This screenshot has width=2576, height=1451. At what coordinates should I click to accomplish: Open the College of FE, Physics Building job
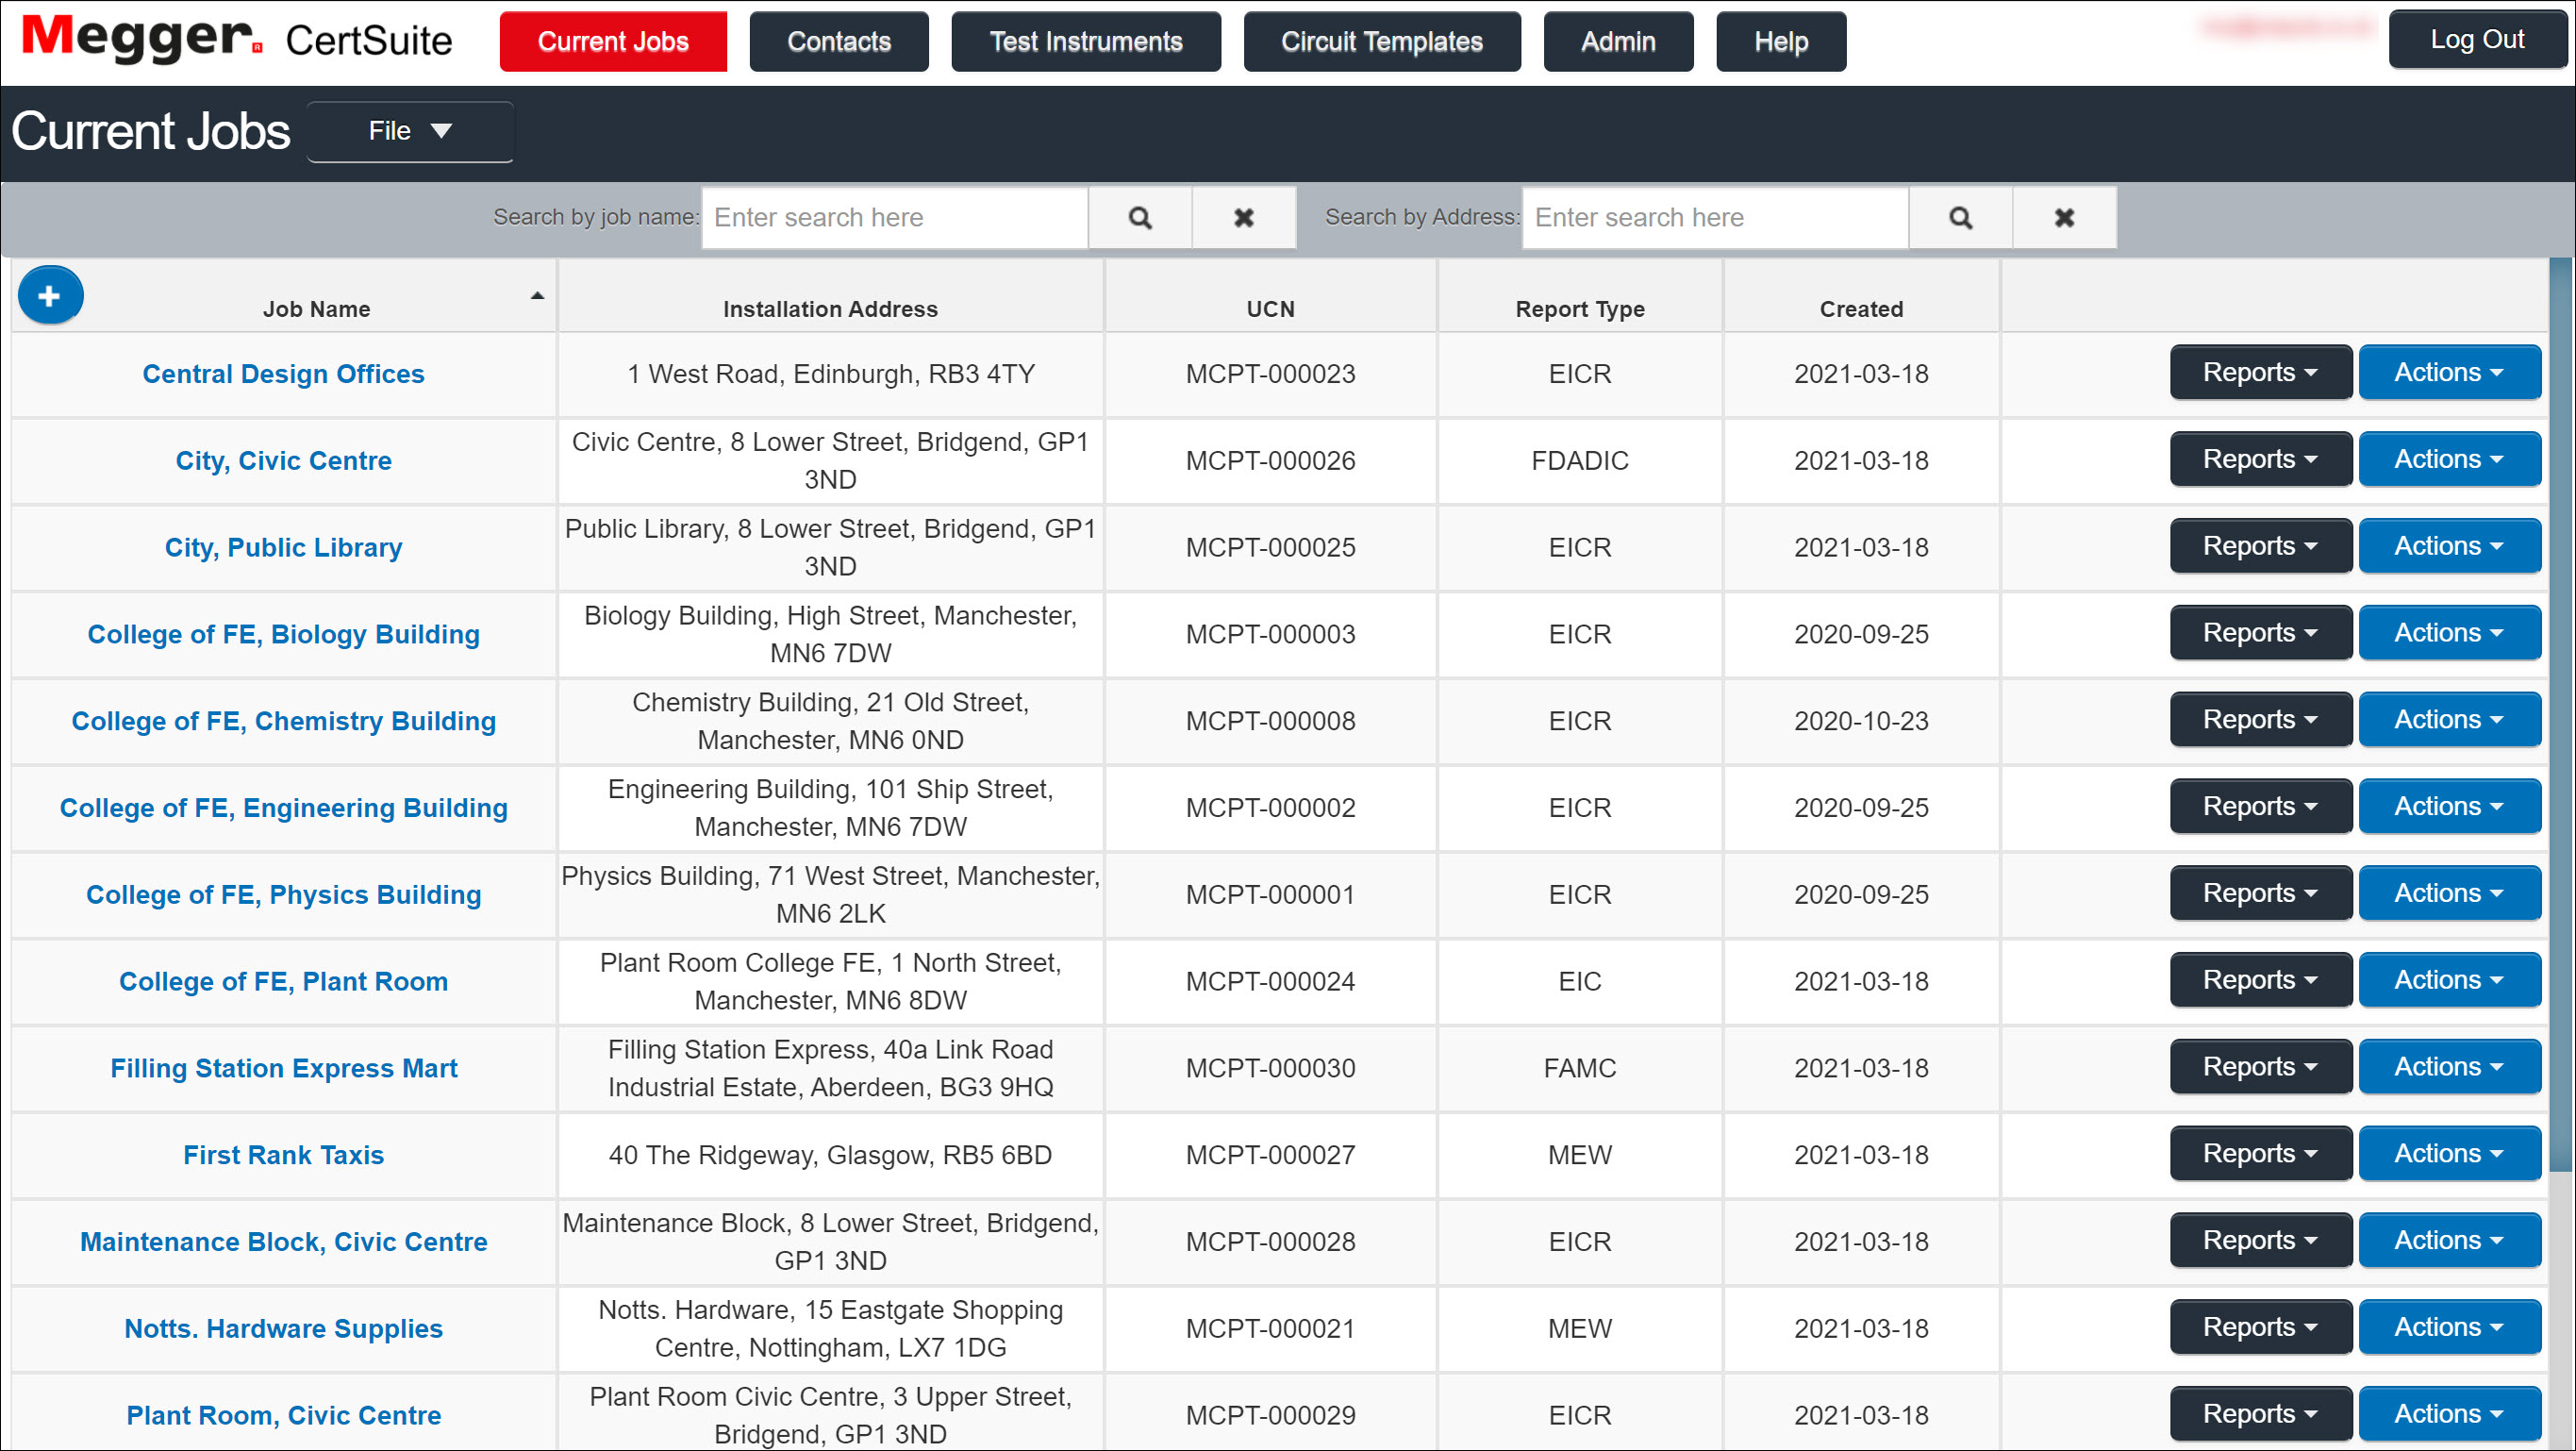click(x=283, y=894)
